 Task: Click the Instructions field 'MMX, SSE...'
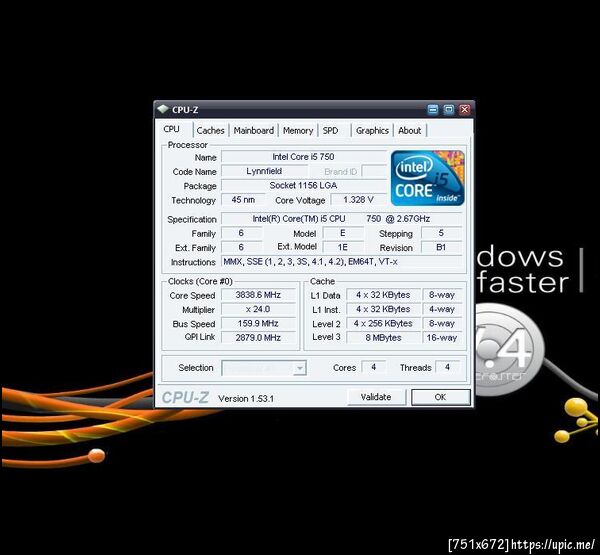(x=342, y=262)
